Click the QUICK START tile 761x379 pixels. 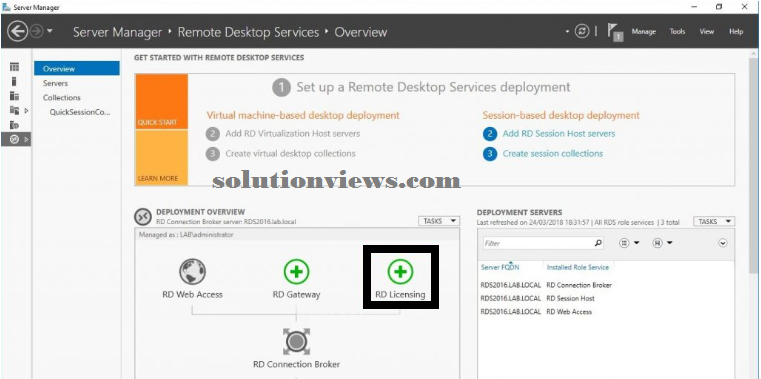[162, 101]
